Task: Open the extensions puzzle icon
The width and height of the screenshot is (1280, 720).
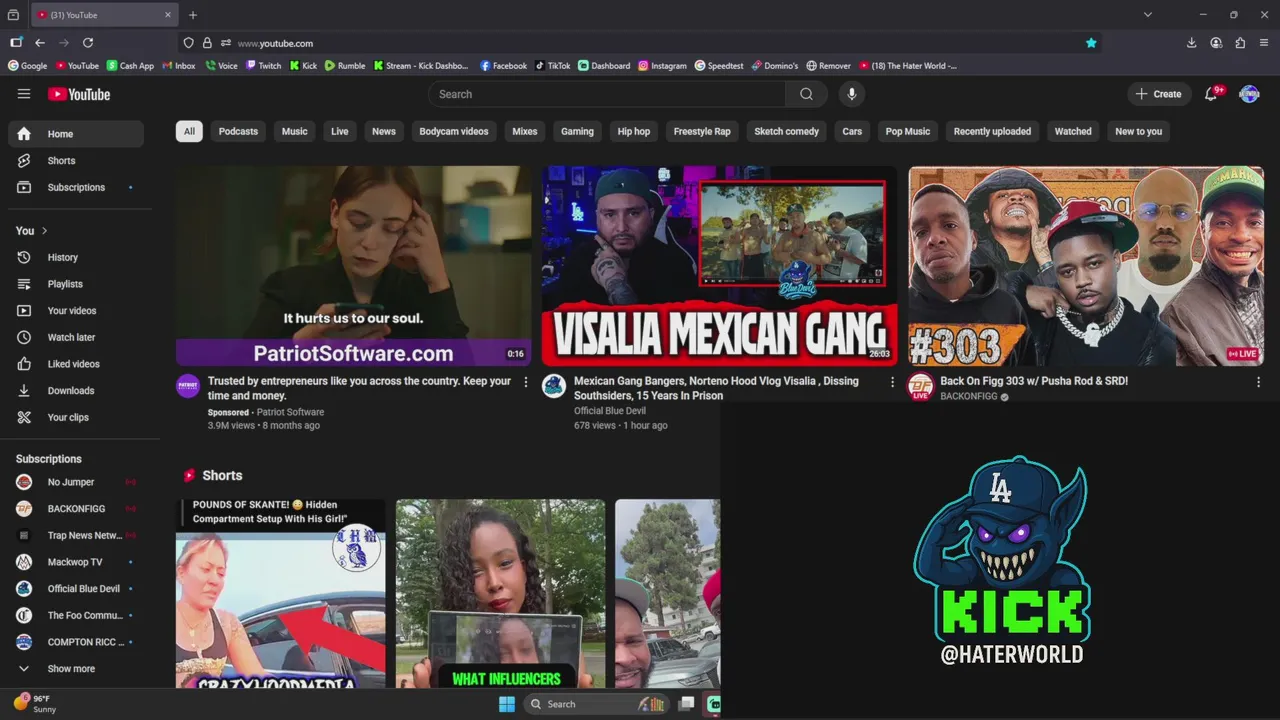Action: tap(1240, 43)
